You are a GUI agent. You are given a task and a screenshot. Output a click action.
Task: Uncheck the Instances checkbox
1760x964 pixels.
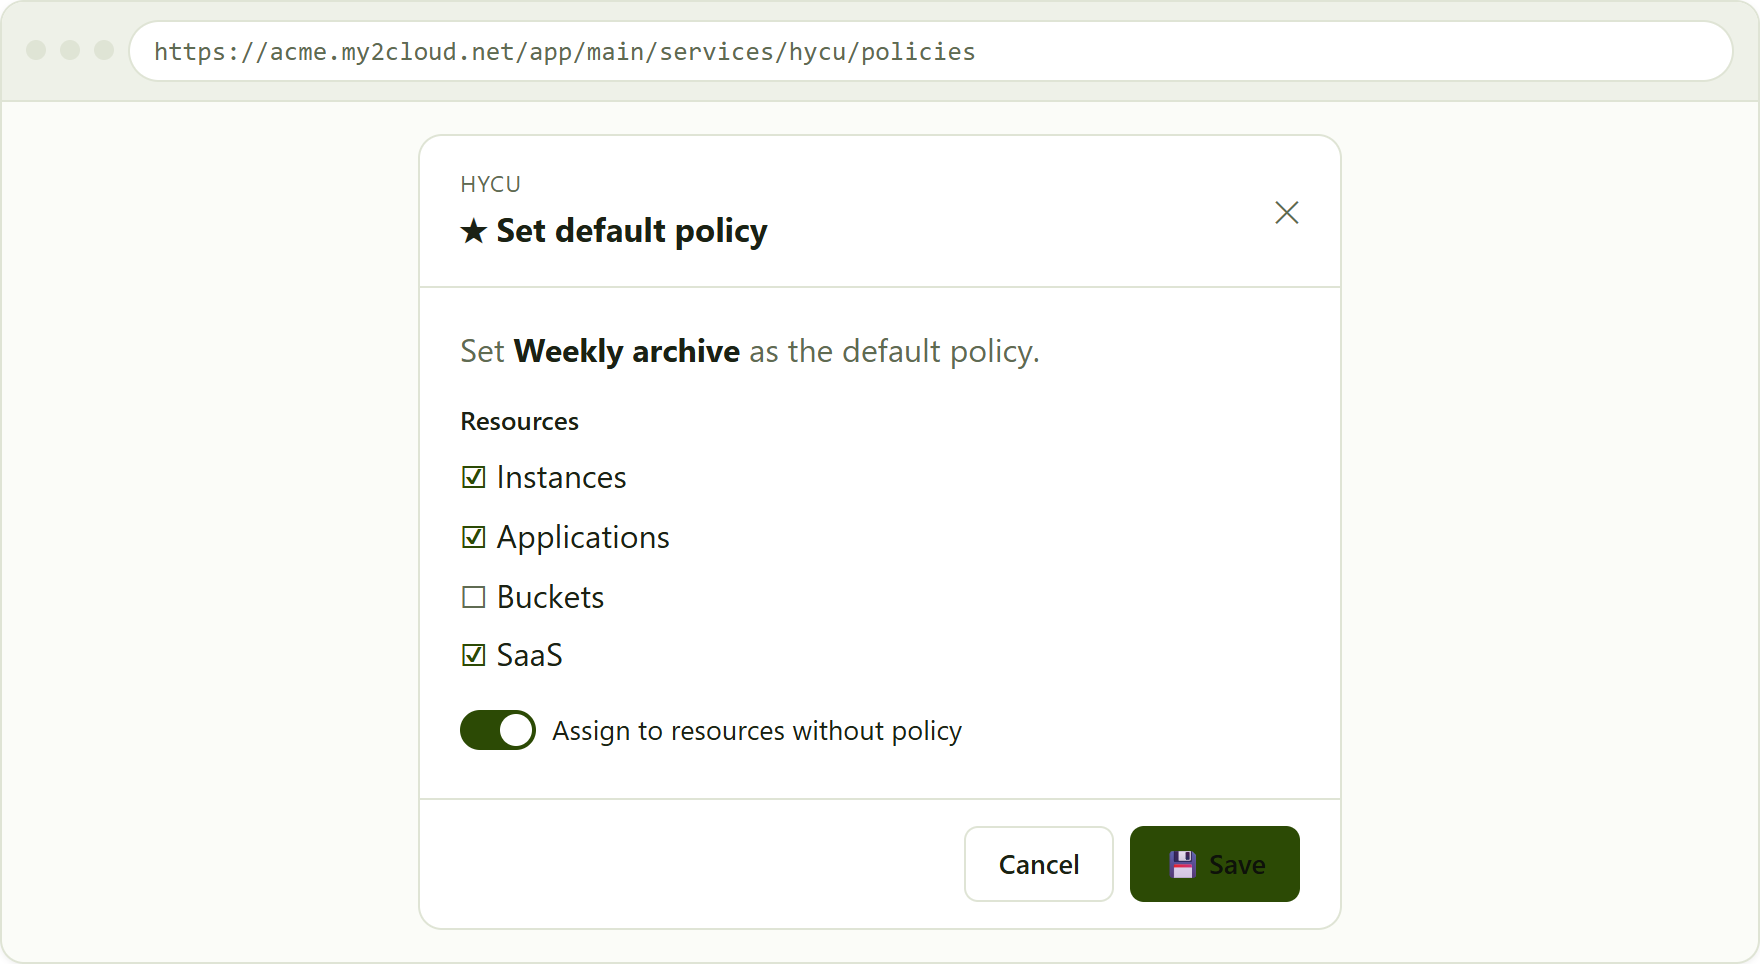tap(474, 477)
